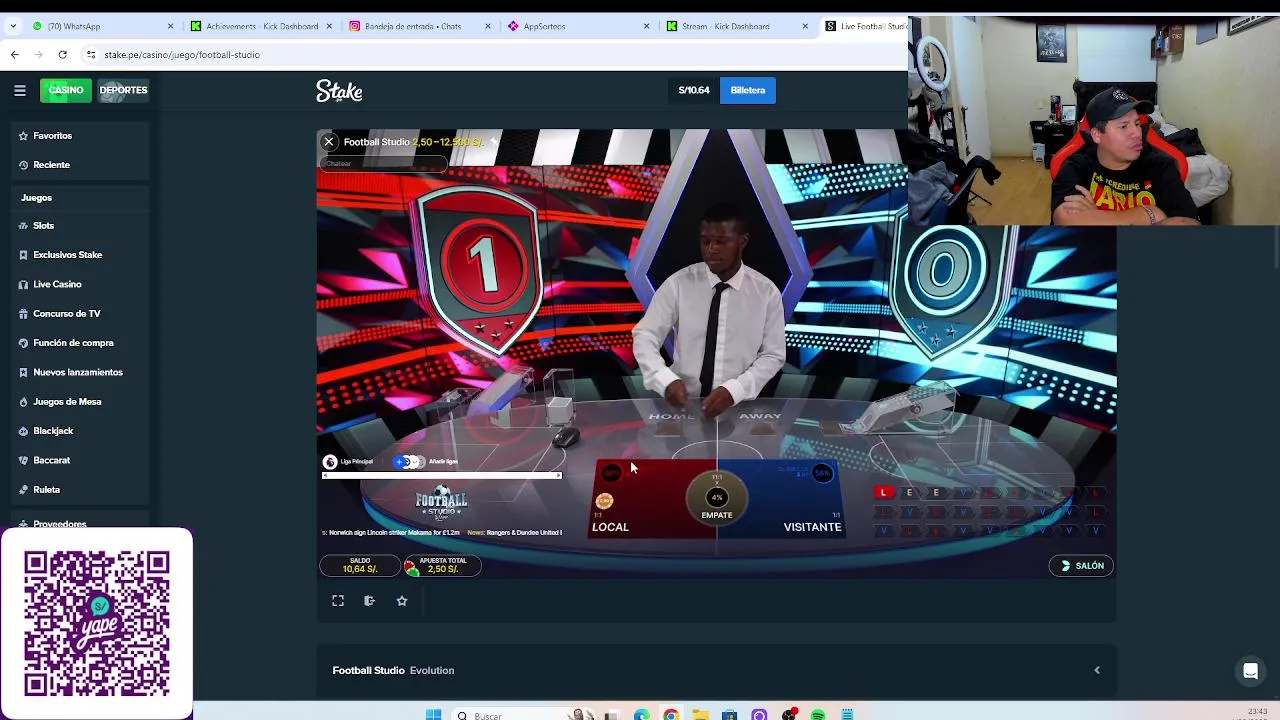Click the league progress bar slider
This screenshot has width=1280, height=720.
coord(441,476)
